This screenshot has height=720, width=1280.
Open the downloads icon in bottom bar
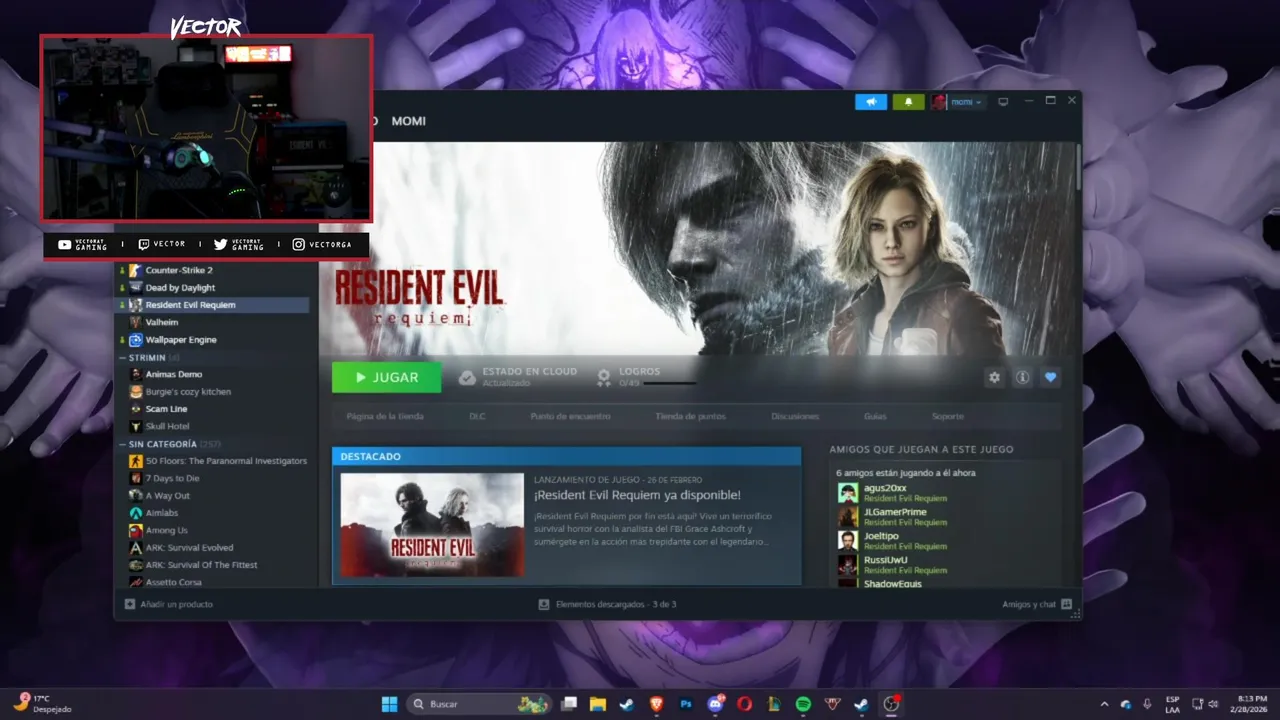(544, 604)
